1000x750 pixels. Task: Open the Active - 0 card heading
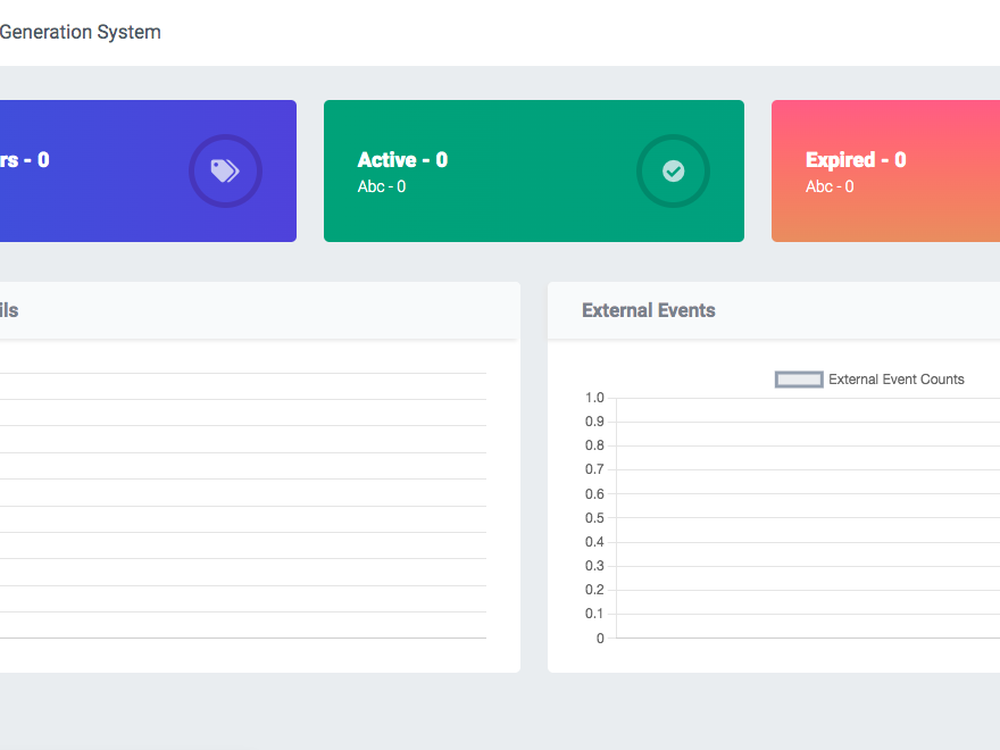(x=402, y=160)
